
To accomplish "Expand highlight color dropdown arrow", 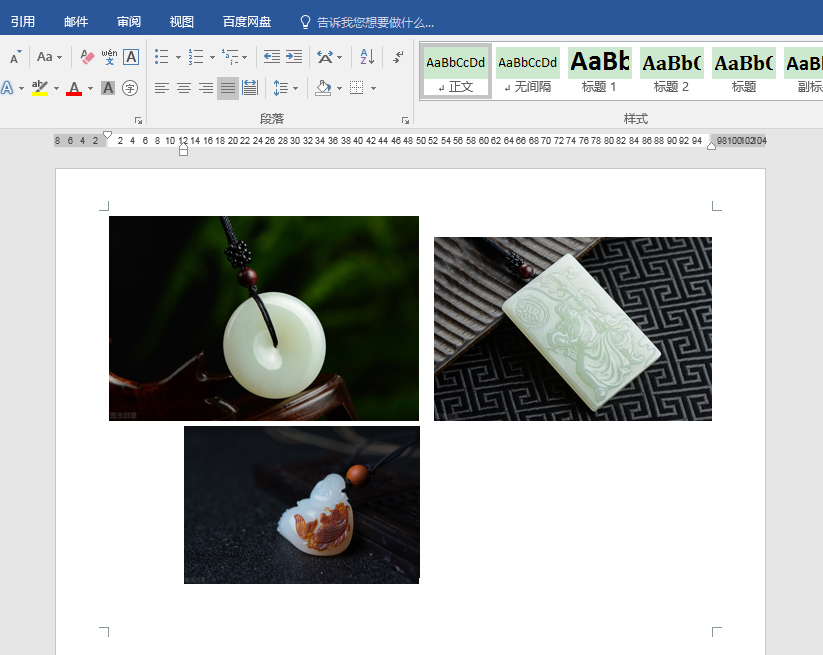I will pos(56,88).
